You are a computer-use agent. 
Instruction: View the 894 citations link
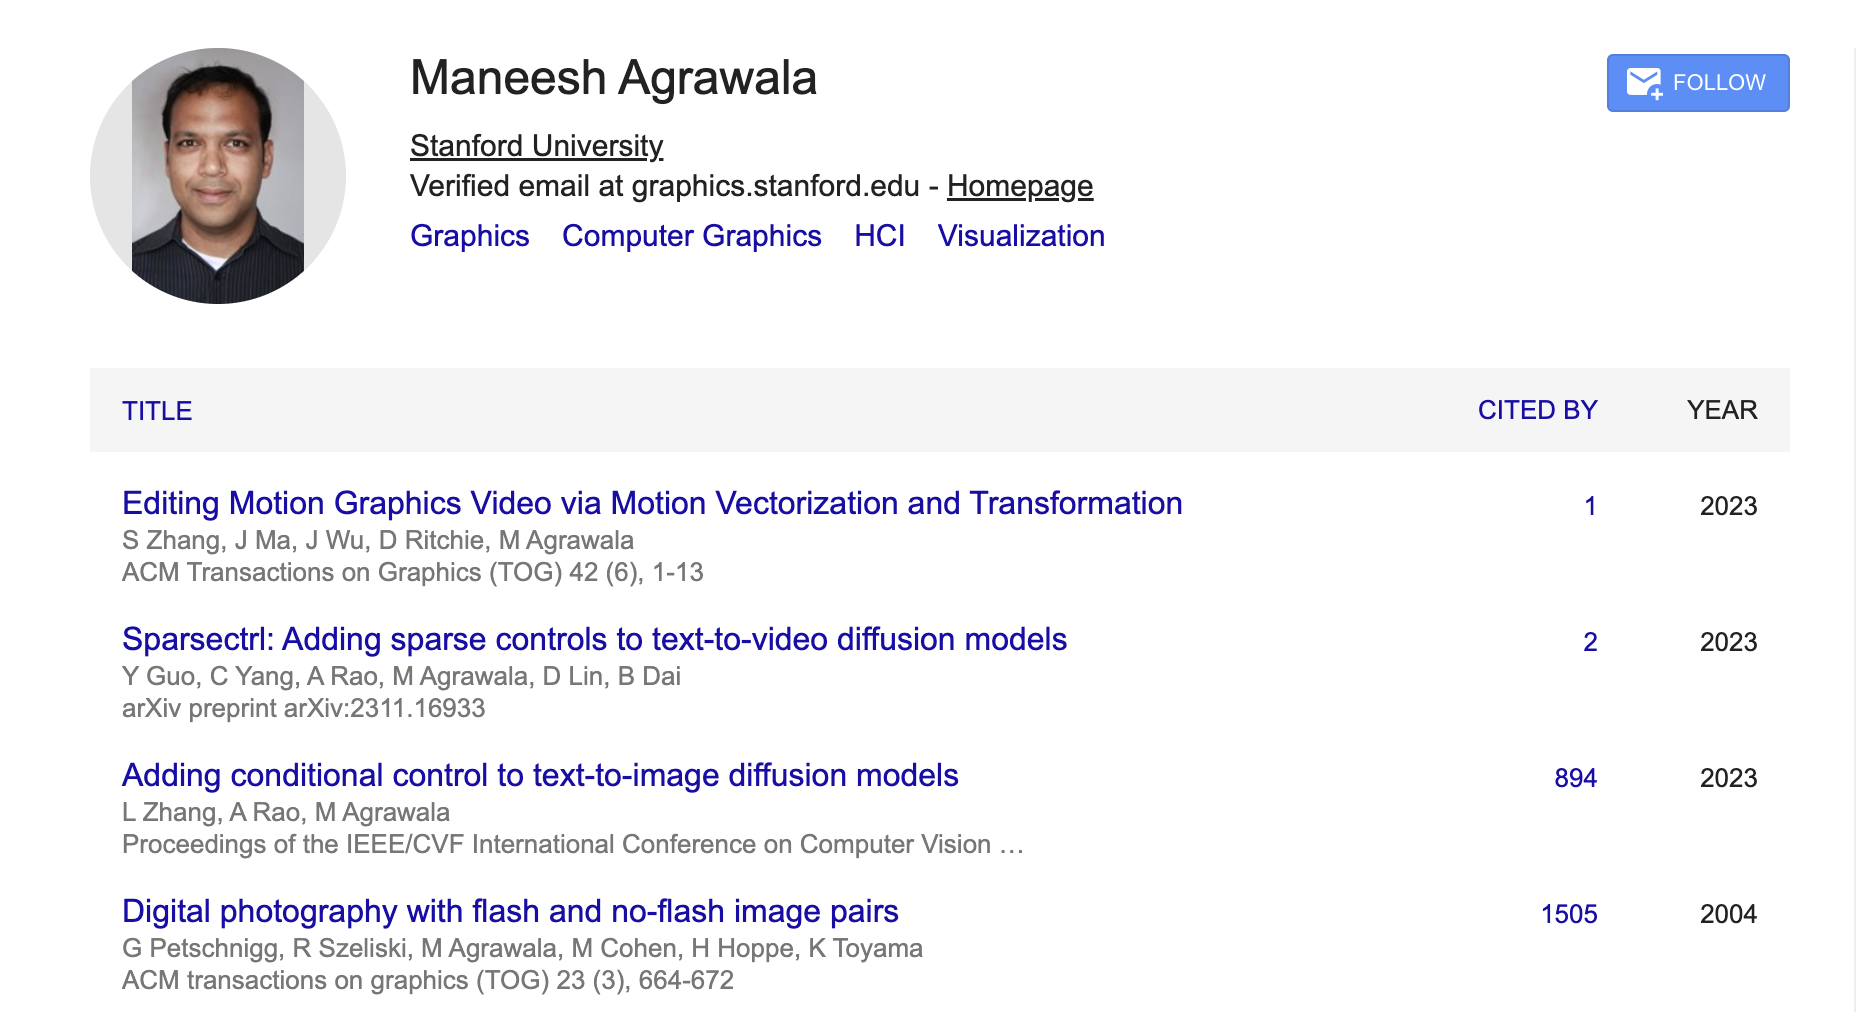[x=1575, y=778]
